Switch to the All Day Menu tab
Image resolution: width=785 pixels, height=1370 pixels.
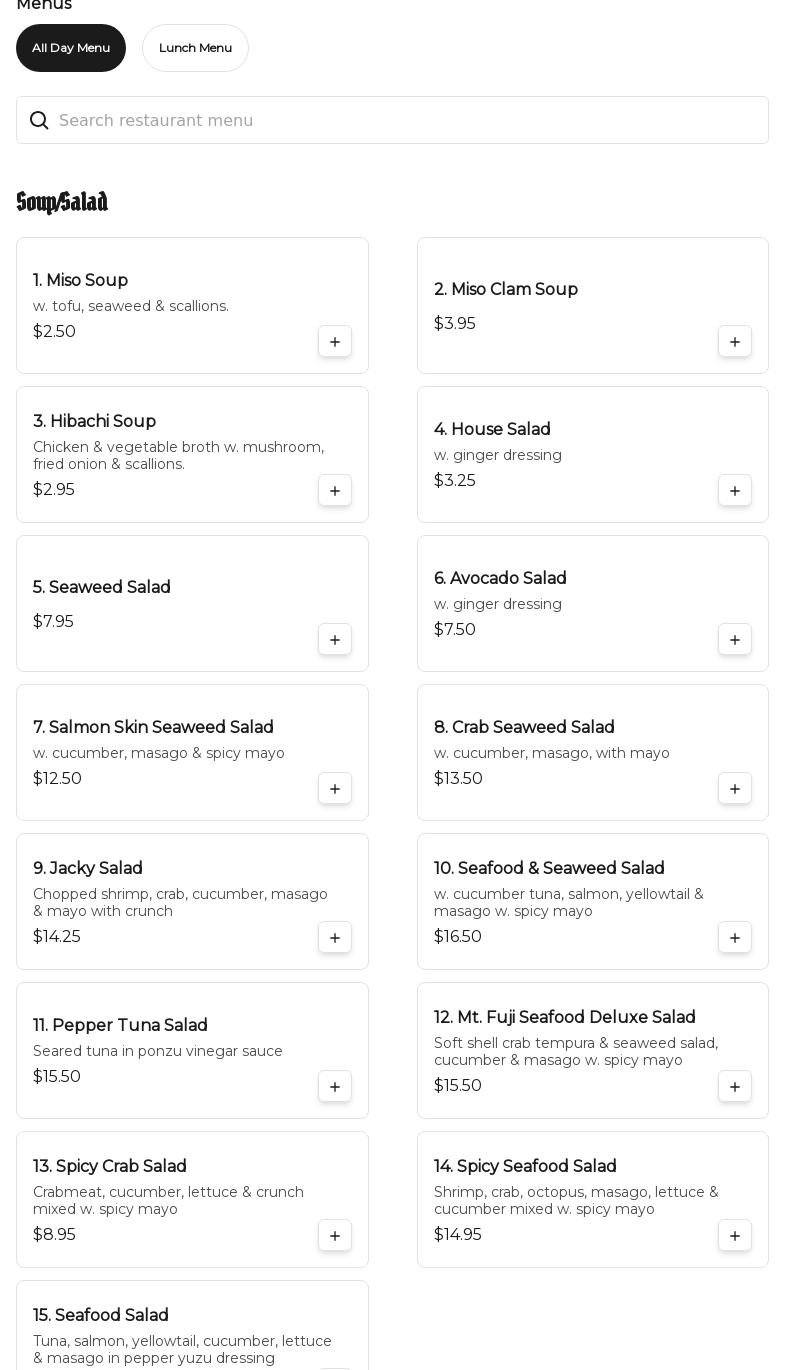(71, 48)
